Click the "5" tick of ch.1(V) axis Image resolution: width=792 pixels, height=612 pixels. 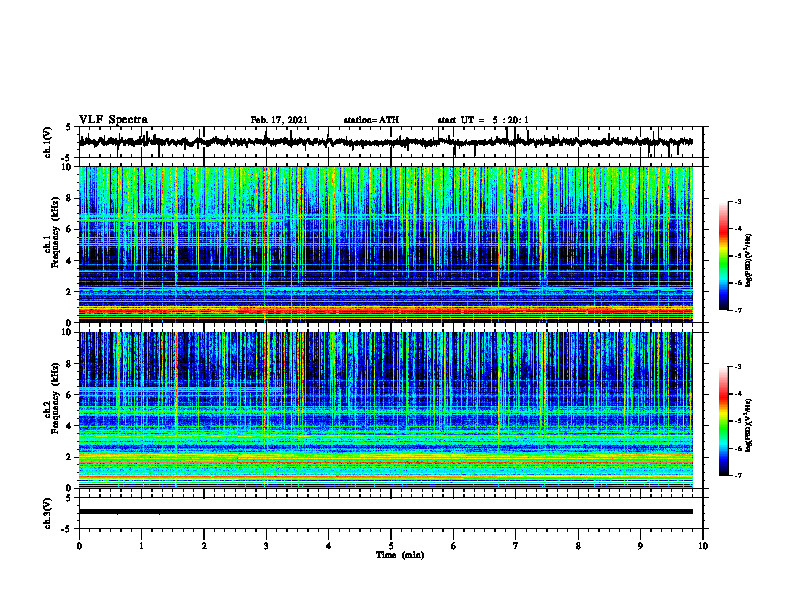(69, 128)
